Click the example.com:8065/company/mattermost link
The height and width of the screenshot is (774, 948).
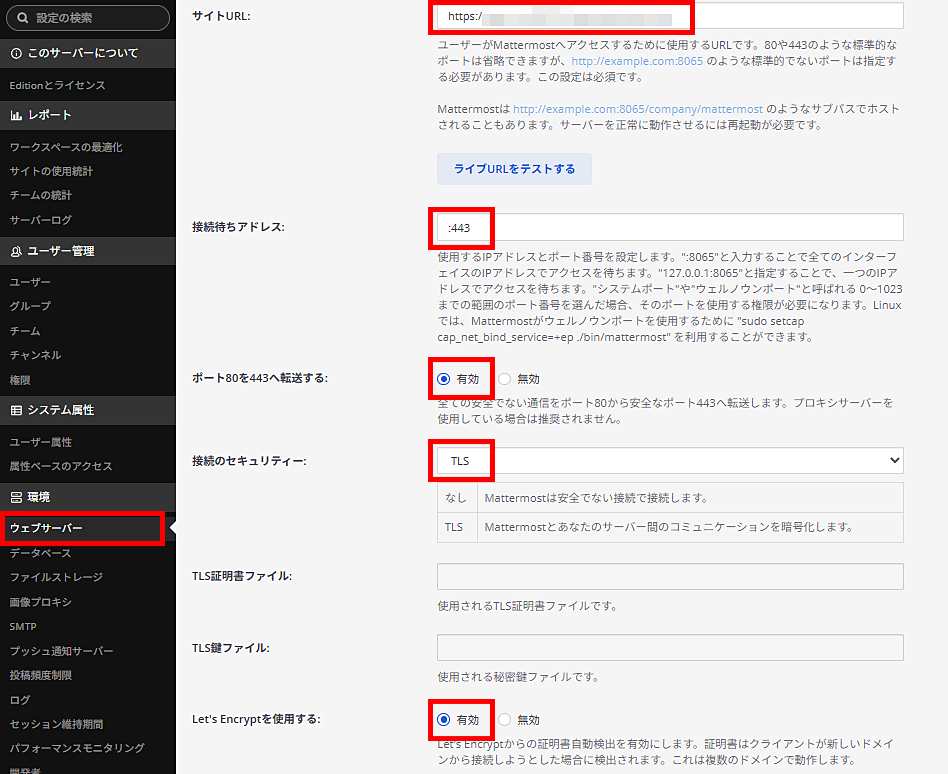point(638,109)
